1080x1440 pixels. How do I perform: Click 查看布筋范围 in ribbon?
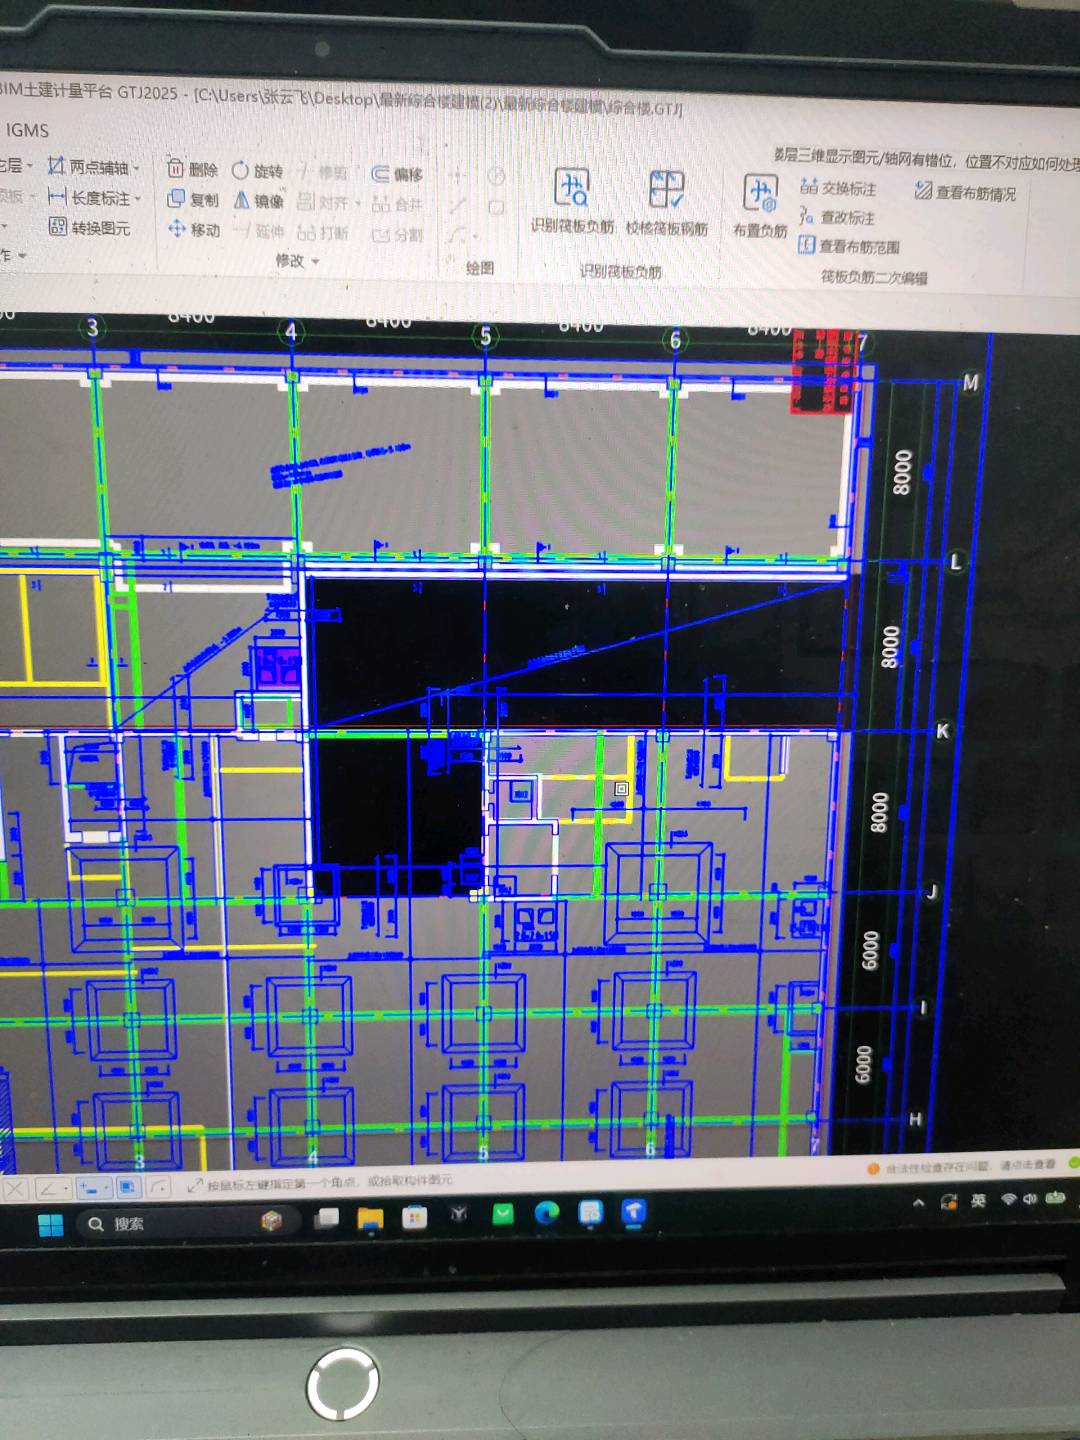849,246
